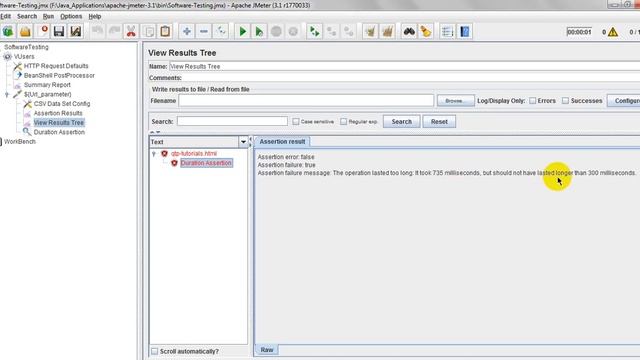
Task: Click the Copy toolbar icon
Action: 149,31
